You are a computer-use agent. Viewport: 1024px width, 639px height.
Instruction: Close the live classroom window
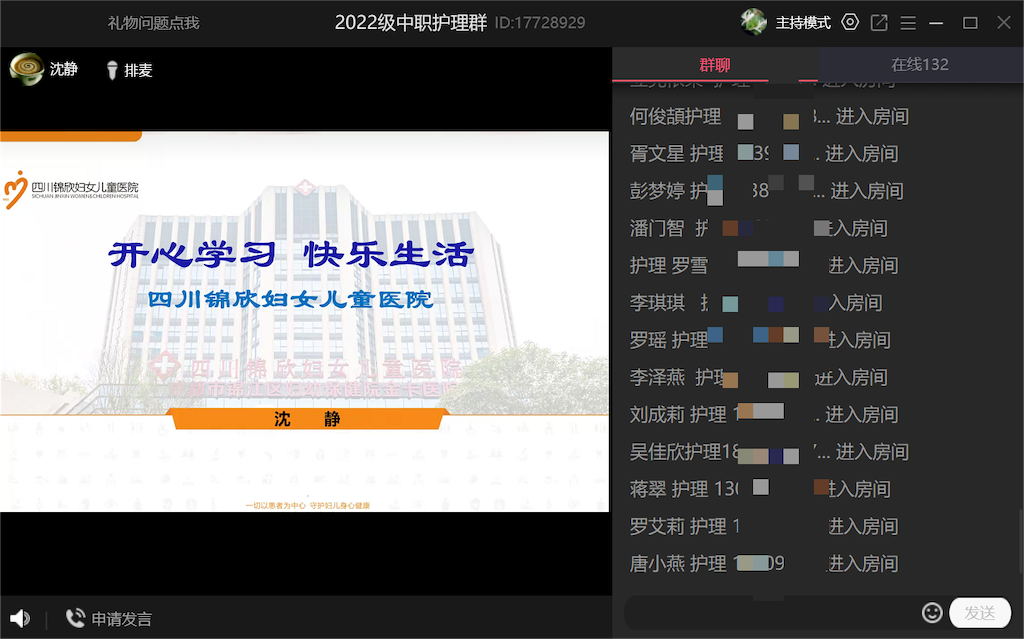tap(1004, 23)
